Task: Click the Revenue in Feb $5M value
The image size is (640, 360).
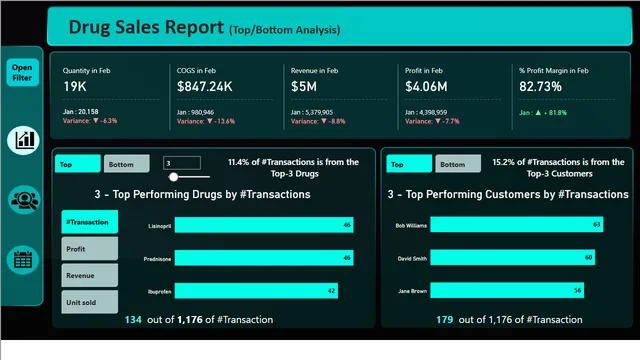Action: coord(304,87)
